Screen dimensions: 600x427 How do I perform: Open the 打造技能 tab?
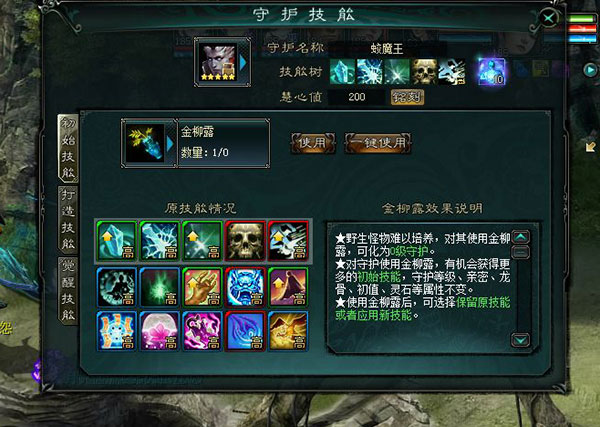pos(68,219)
